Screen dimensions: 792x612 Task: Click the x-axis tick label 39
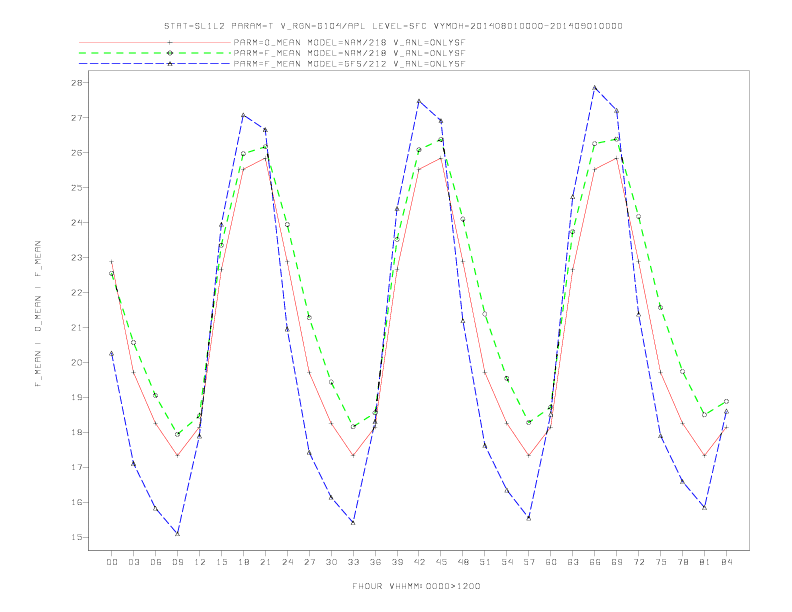click(397, 562)
